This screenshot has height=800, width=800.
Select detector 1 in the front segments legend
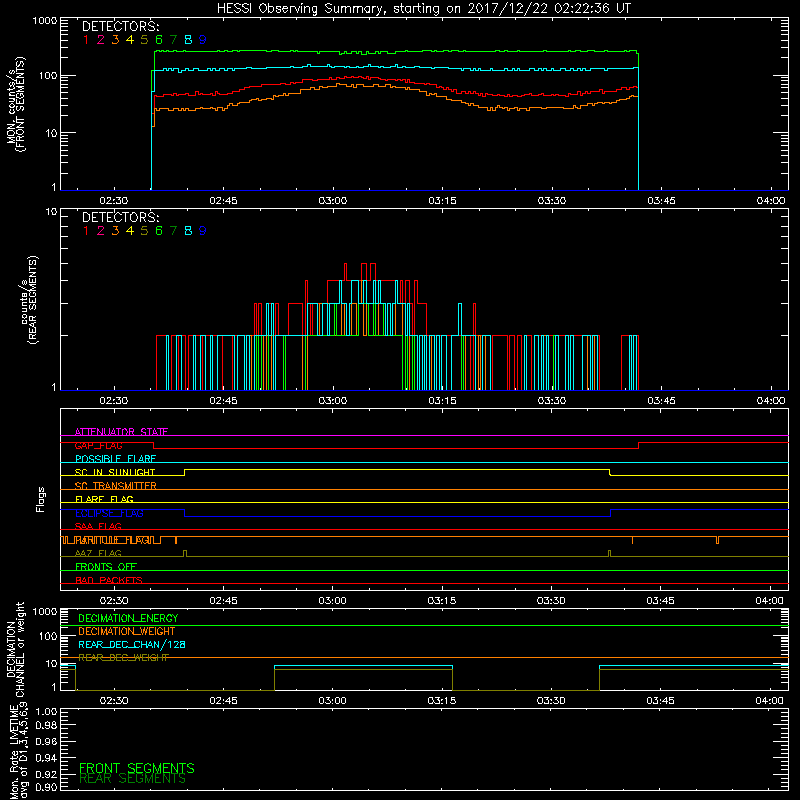tap(86, 40)
